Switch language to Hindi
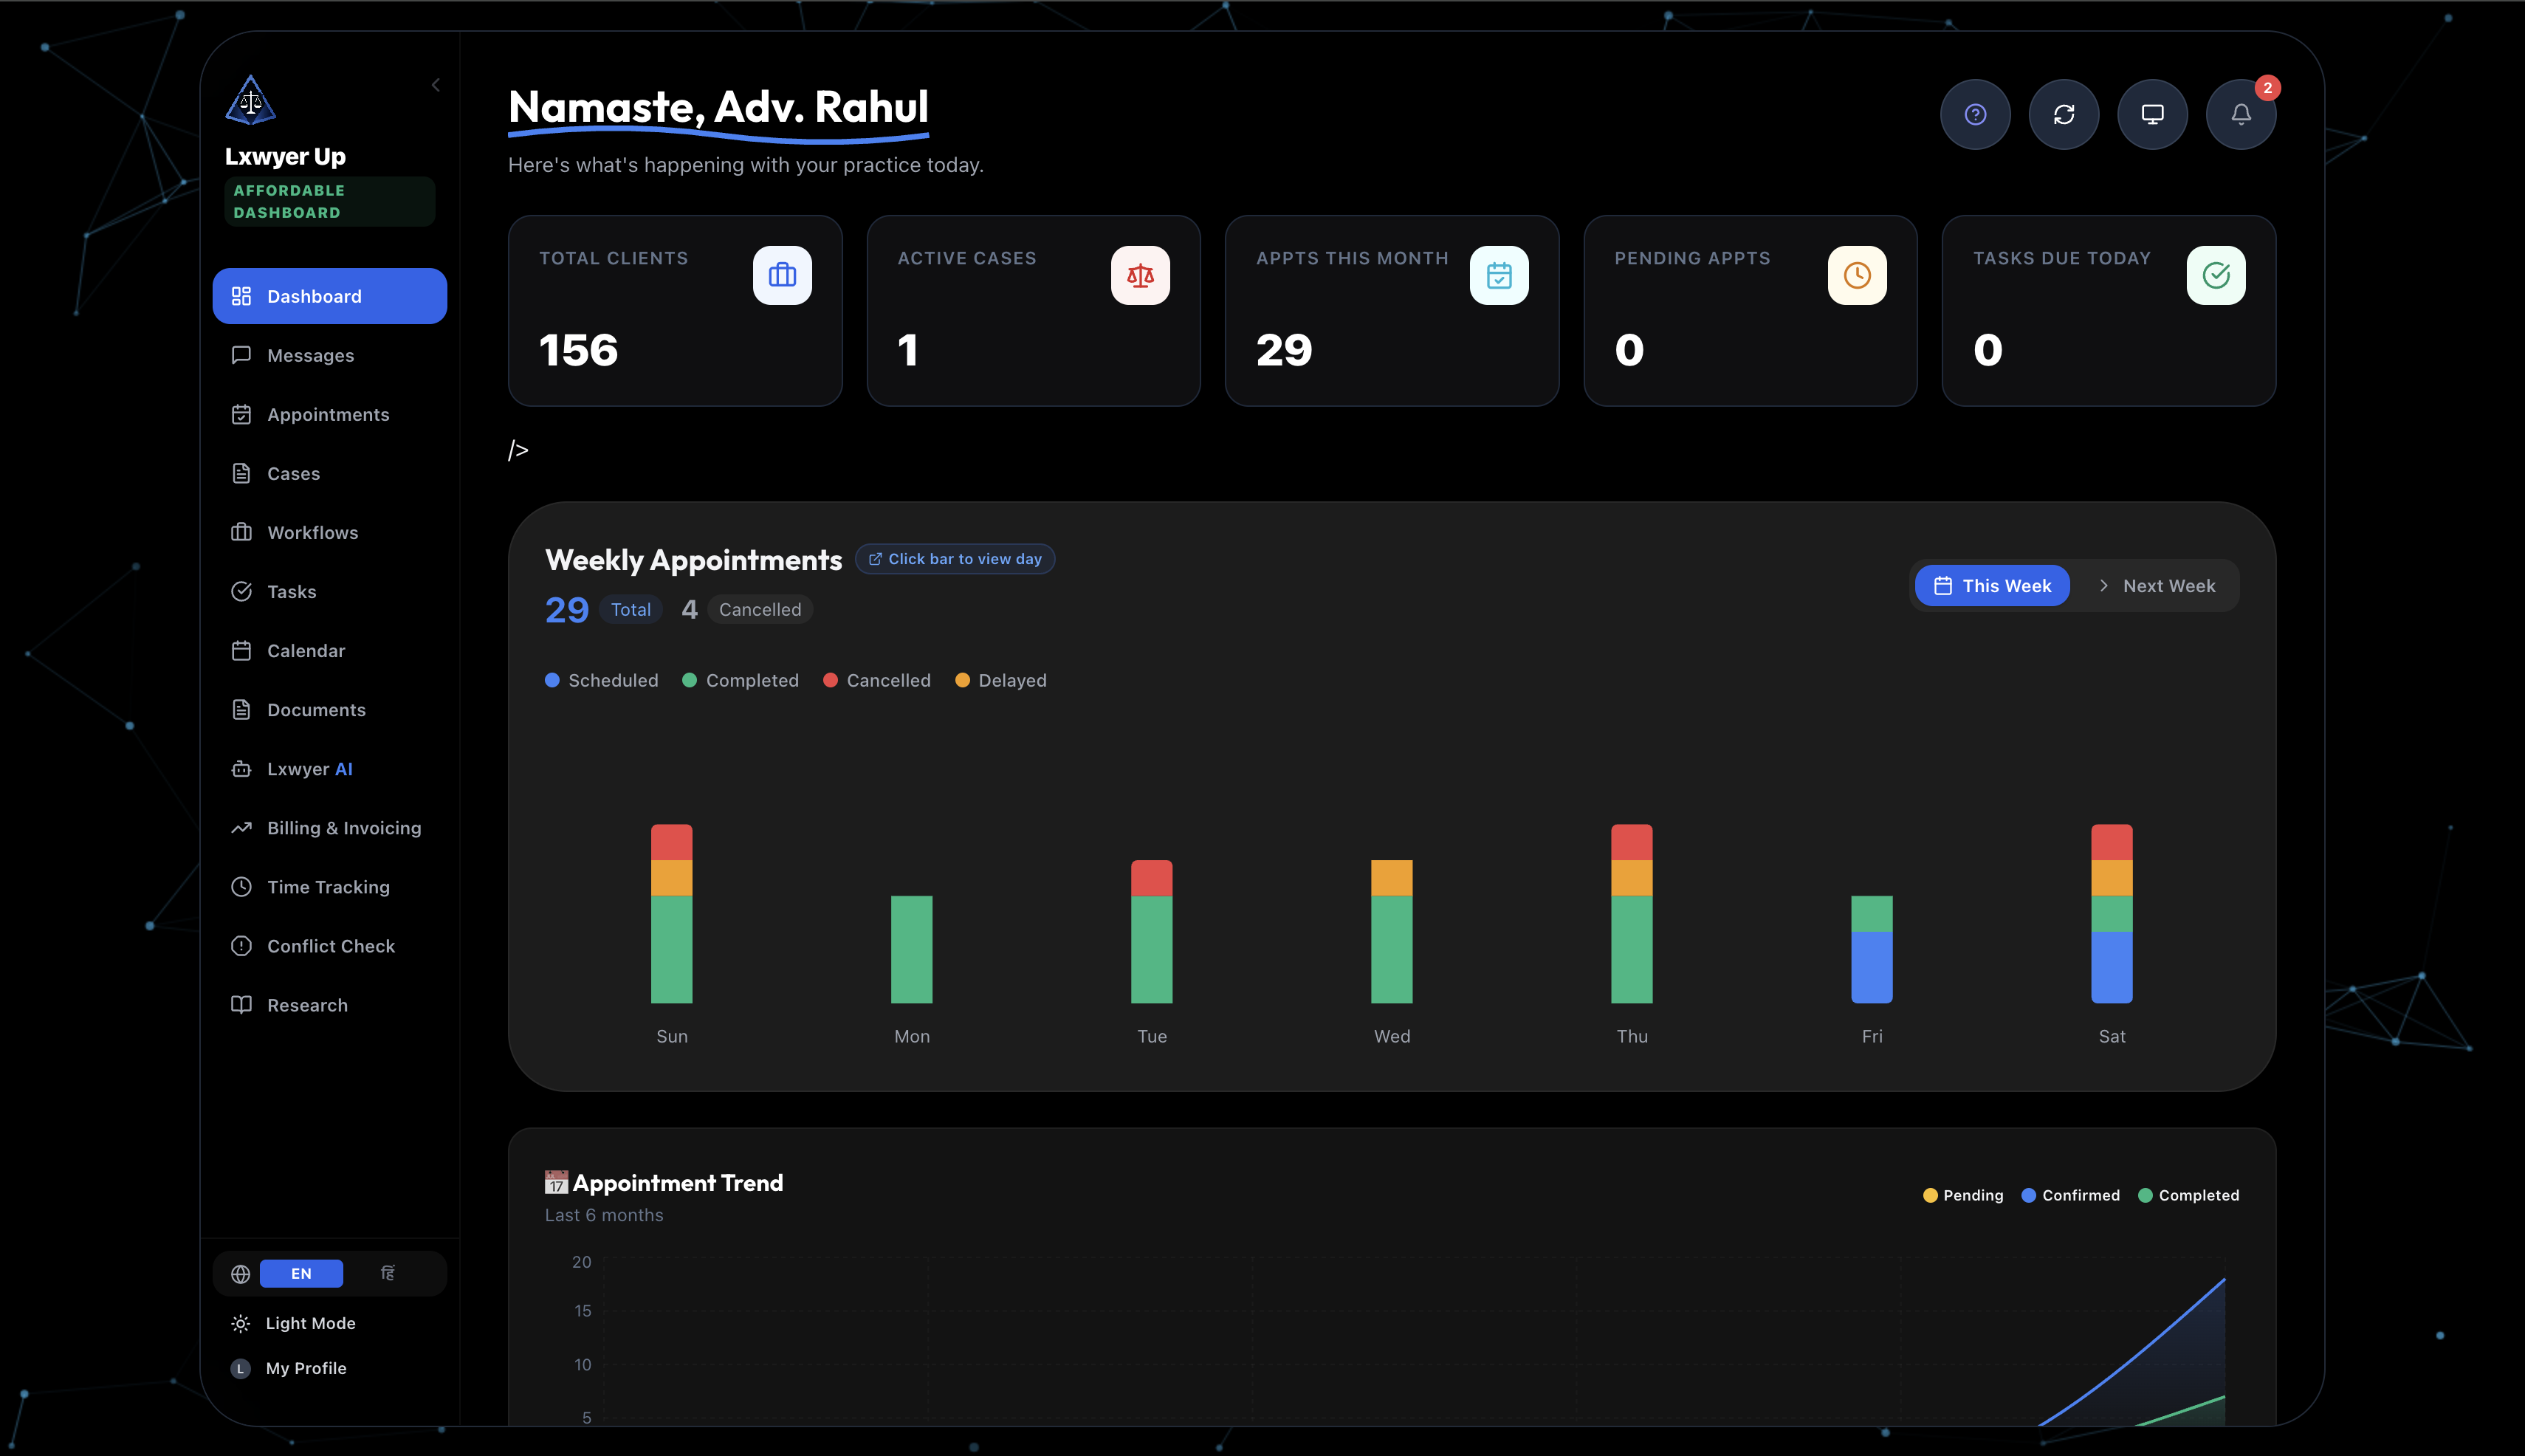 pyautogui.click(x=388, y=1273)
